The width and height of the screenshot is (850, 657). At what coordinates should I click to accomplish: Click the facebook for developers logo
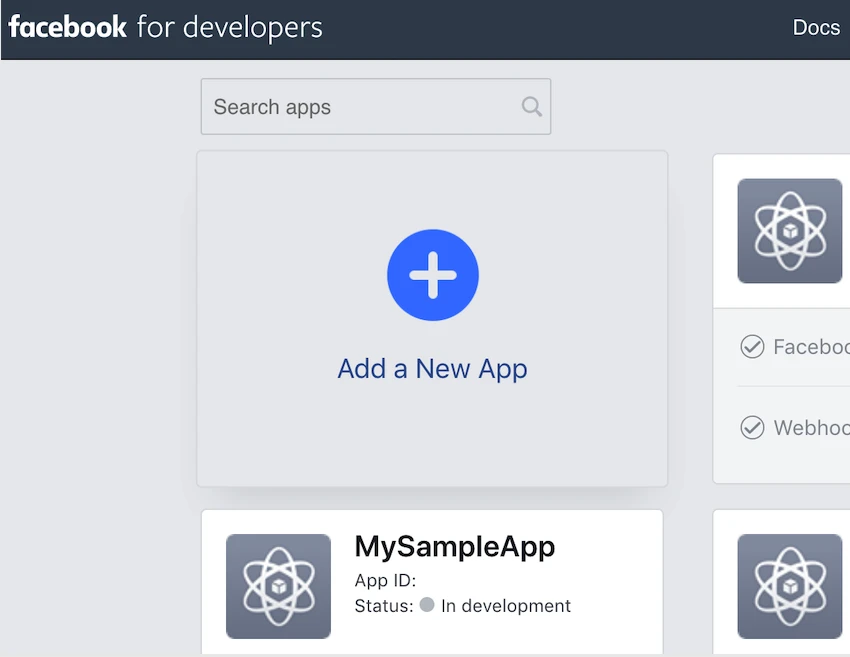point(165,27)
